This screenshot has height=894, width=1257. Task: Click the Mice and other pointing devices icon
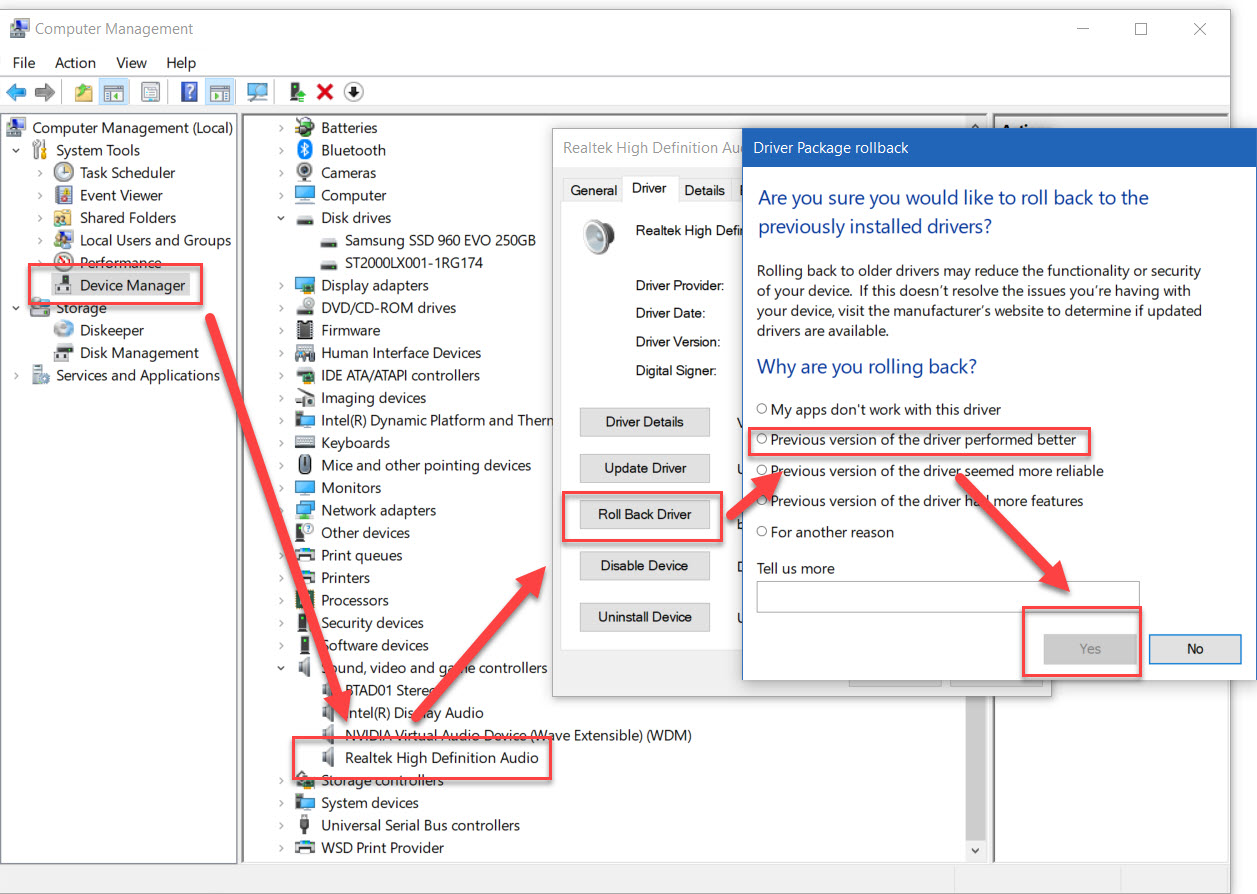305,465
